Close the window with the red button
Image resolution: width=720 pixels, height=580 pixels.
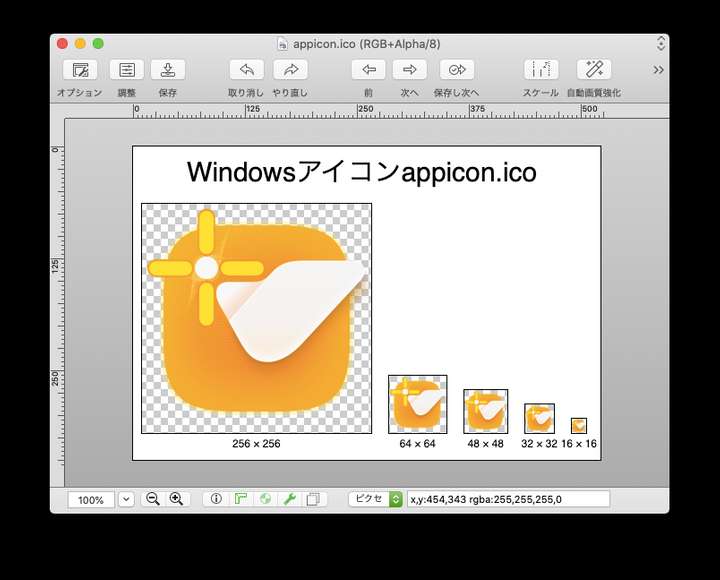coord(62,44)
